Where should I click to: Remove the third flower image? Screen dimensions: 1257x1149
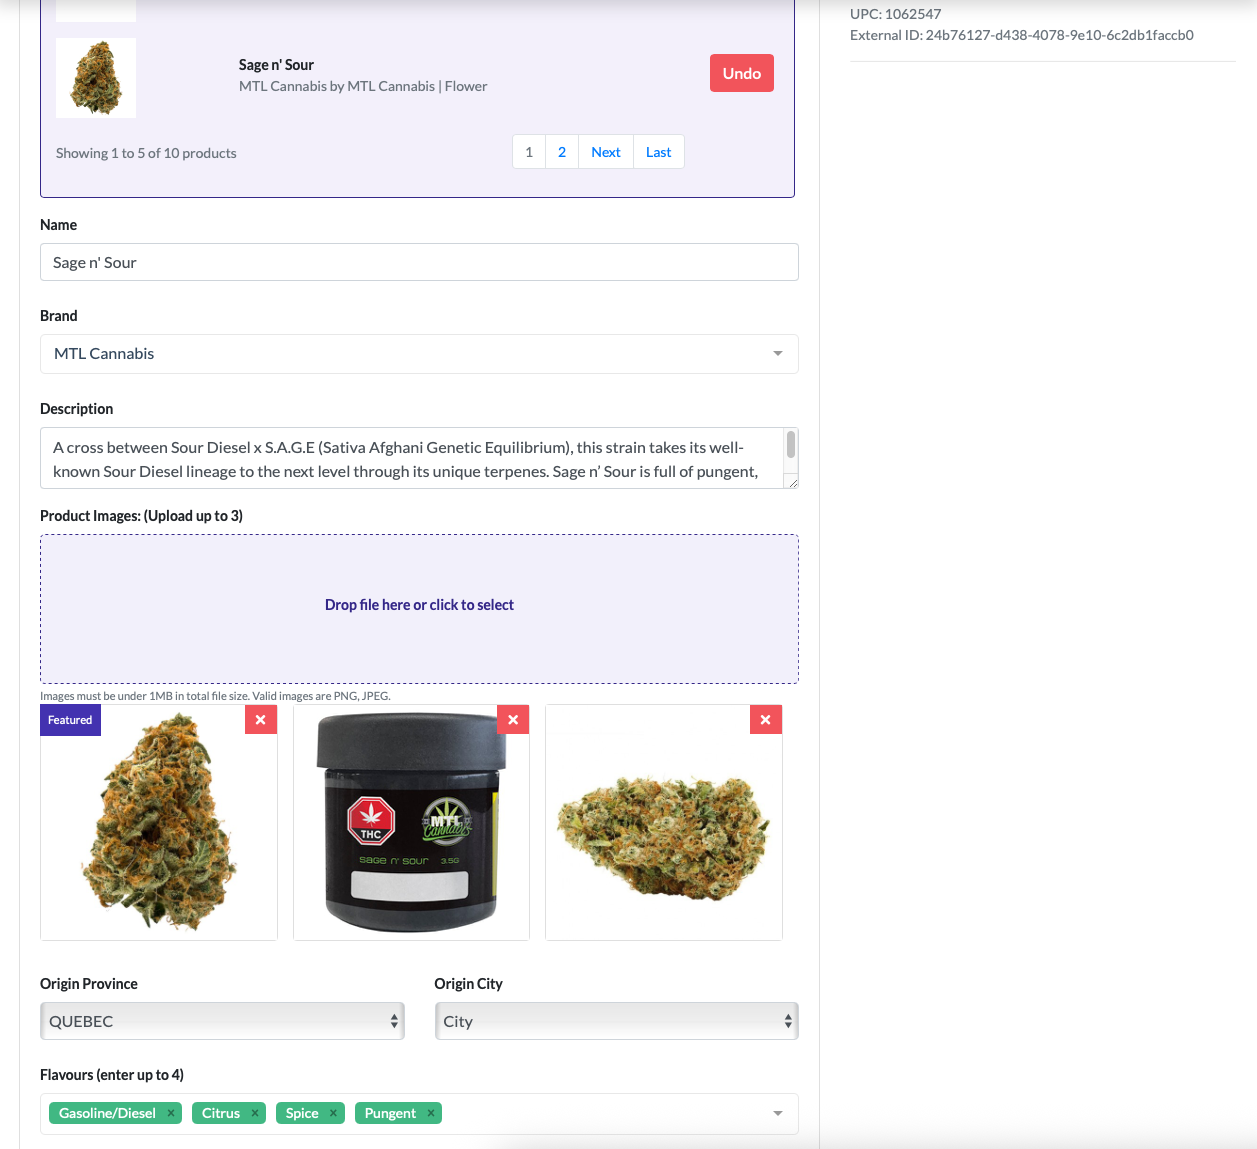[x=765, y=720]
